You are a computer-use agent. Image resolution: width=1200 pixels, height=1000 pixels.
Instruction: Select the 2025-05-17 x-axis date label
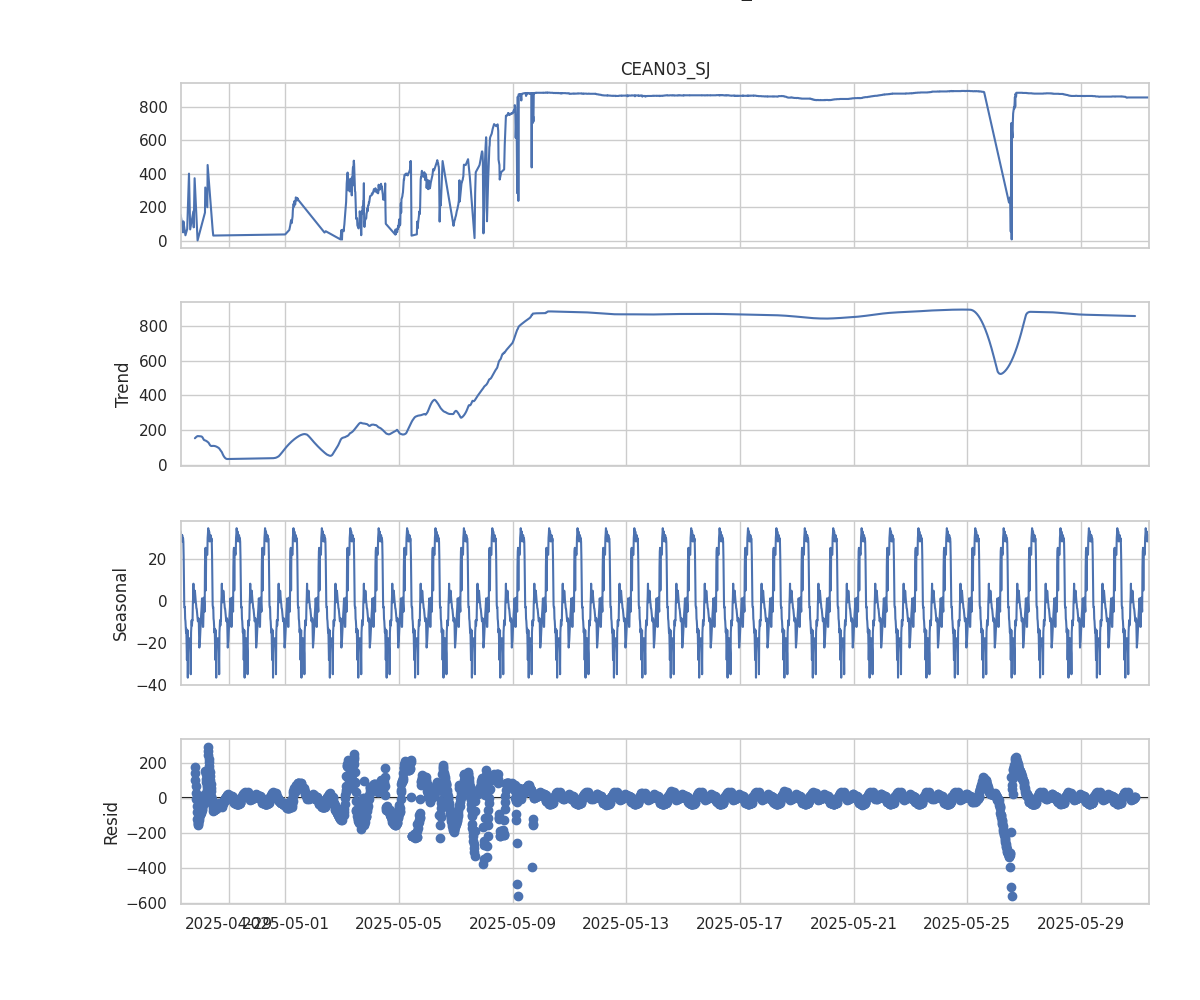click(x=739, y=923)
